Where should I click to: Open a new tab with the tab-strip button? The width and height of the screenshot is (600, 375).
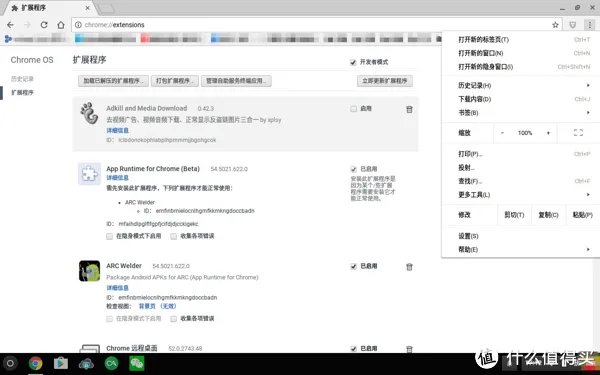106,8
